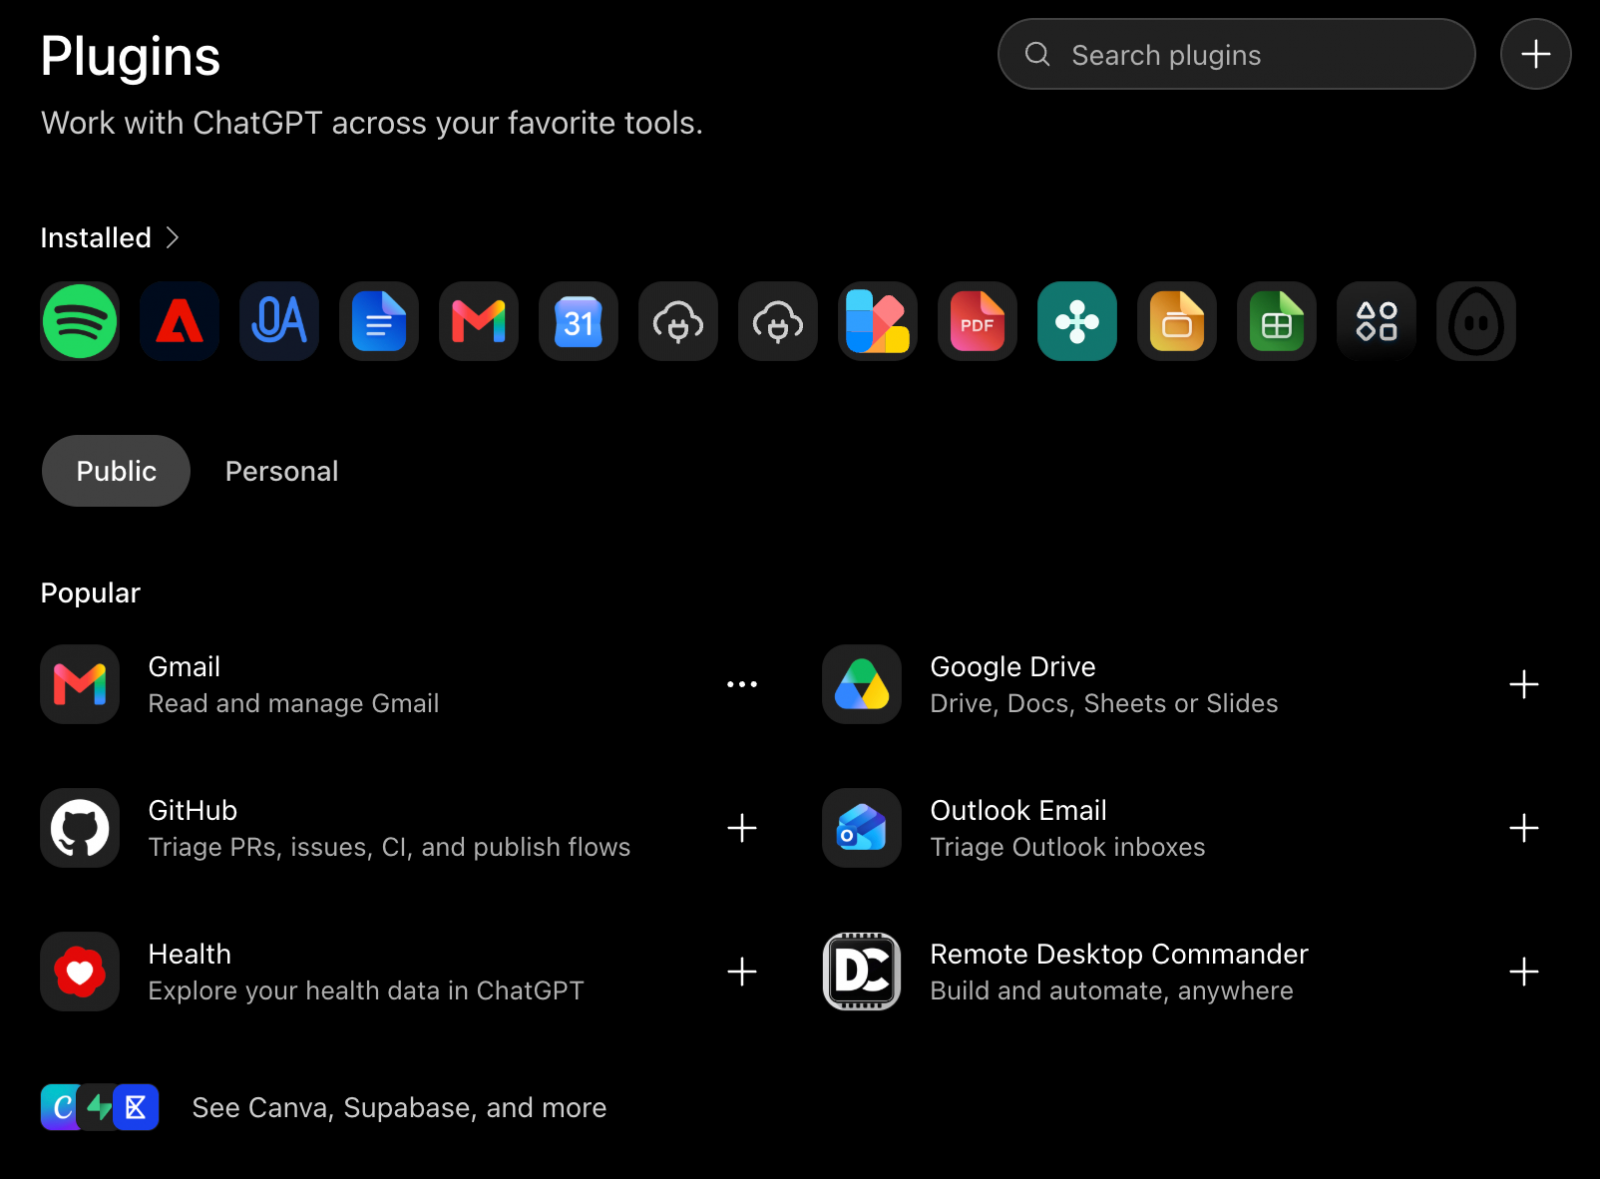Click the magnifier icon in the search box
Image resolution: width=1600 pixels, height=1179 pixels.
(x=1038, y=54)
